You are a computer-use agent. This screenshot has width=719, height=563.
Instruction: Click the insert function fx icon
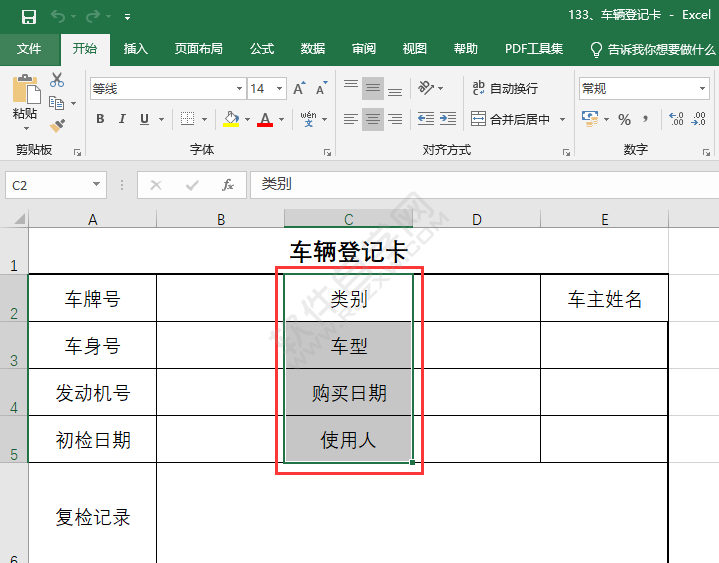click(x=228, y=185)
